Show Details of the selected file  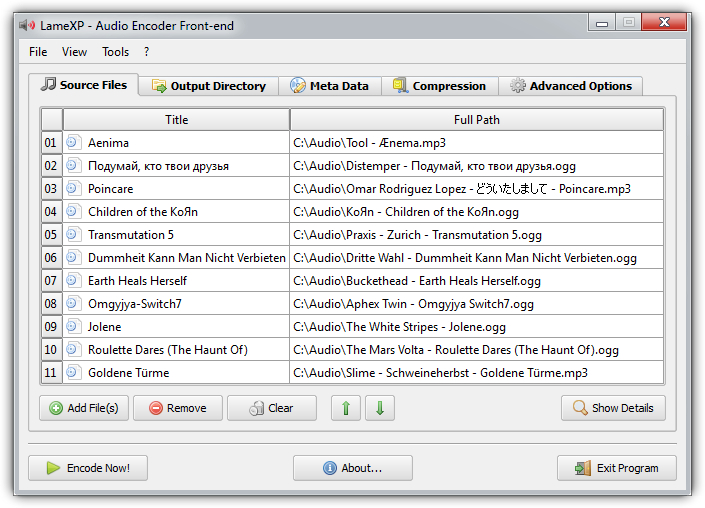coord(613,408)
